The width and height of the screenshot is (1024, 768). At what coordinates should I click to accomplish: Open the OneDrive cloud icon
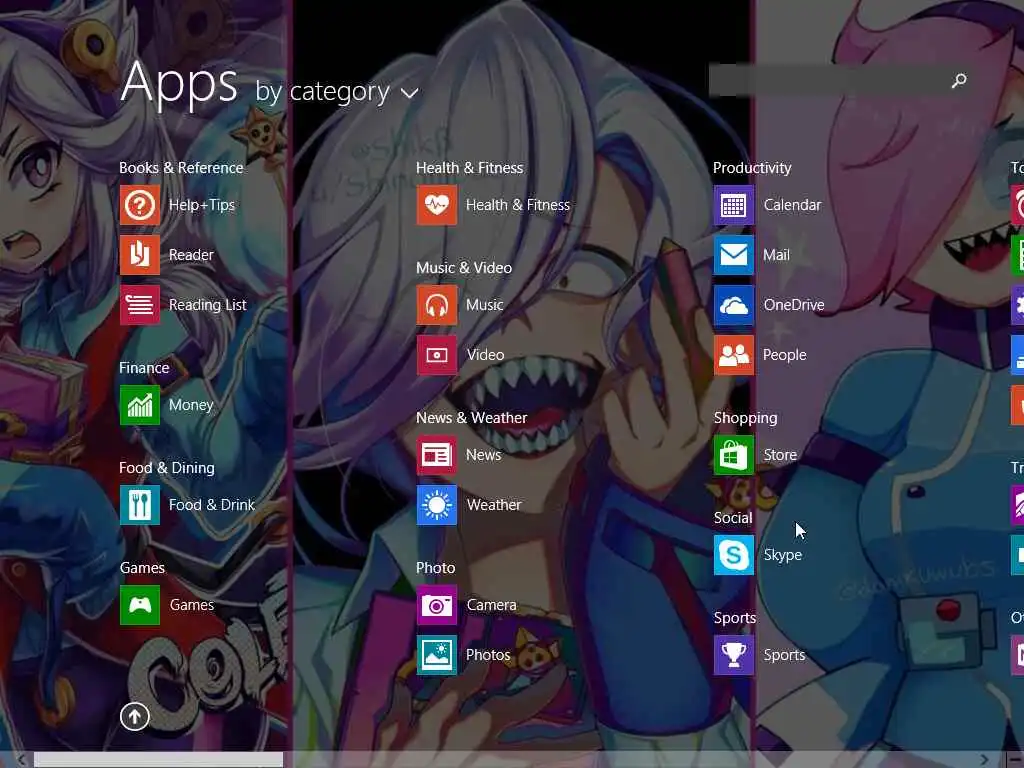[x=734, y=305]
